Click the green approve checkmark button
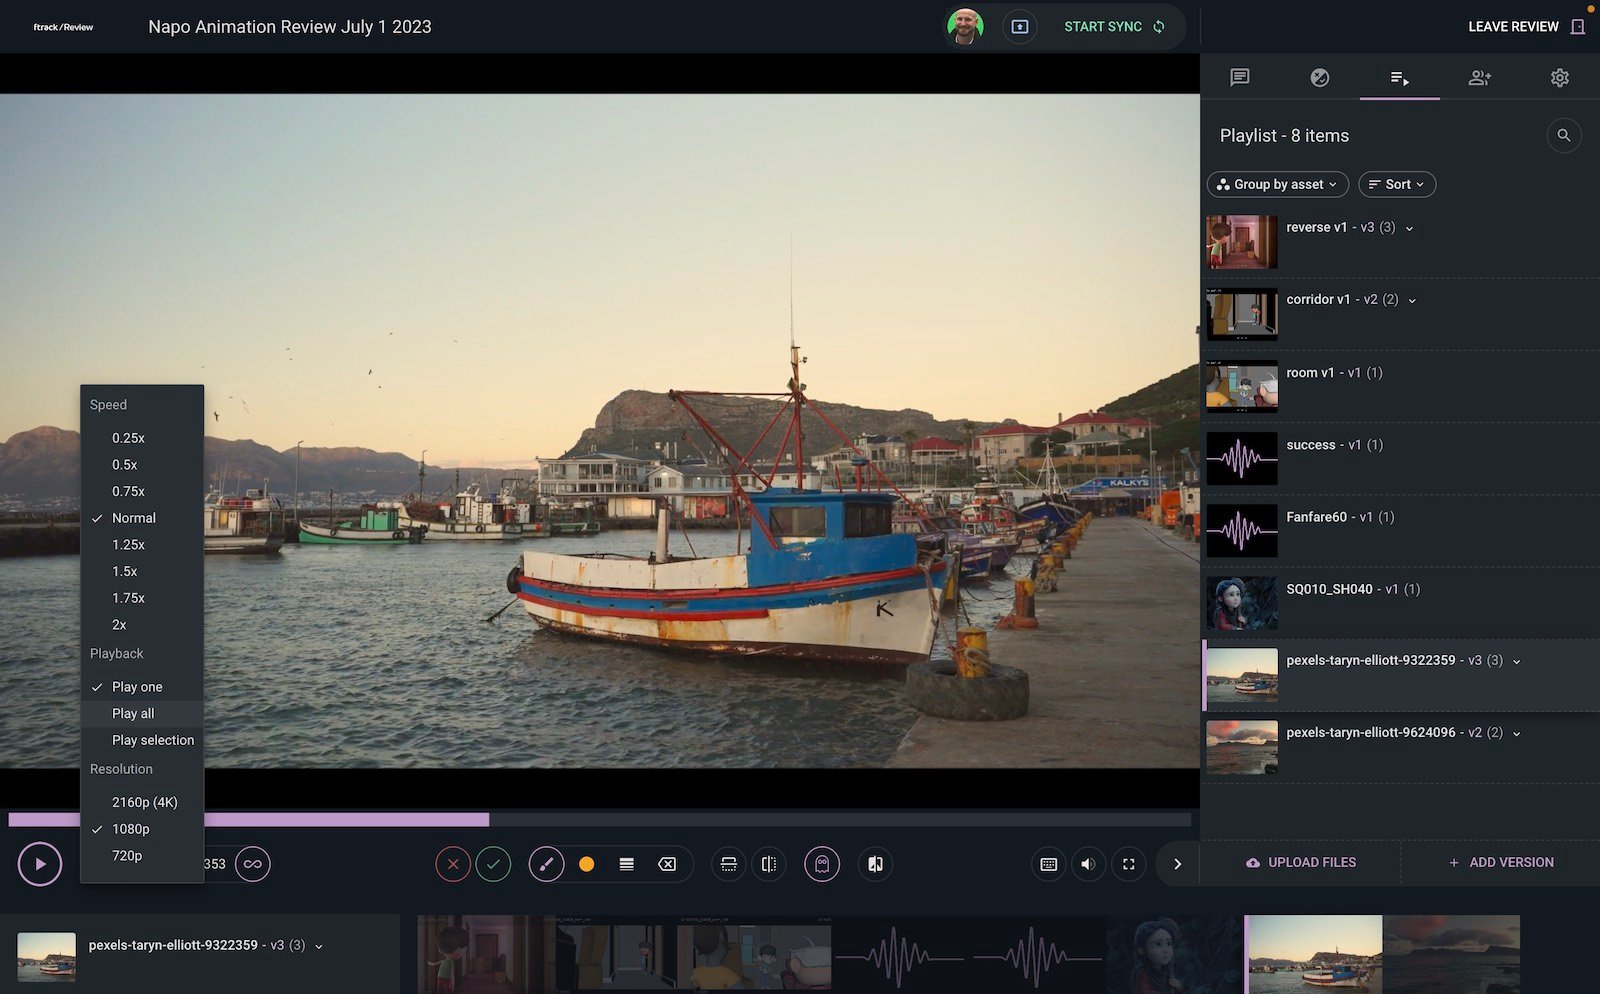Viewport: 1600px width, 994px height. (x=493, y=864)
